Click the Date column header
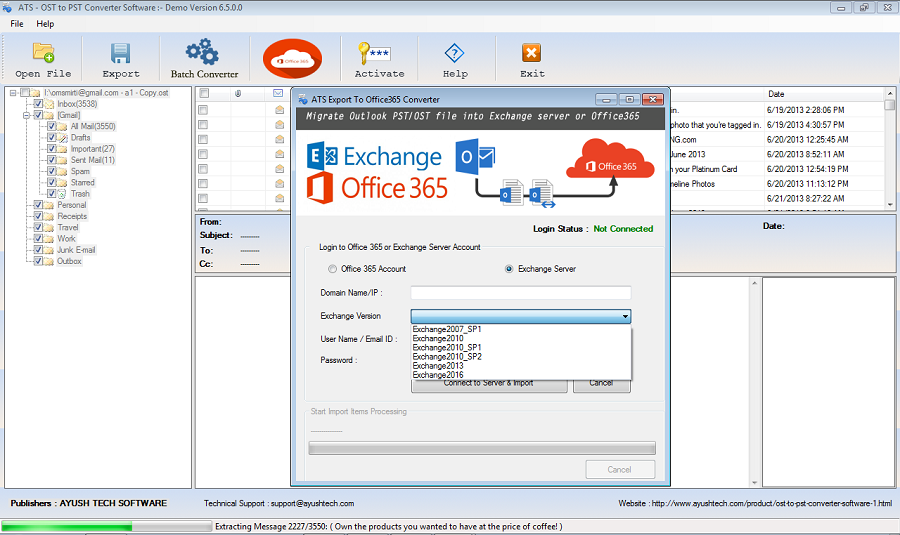The height and width of the screenshot is (535, 900). (776, 94)
